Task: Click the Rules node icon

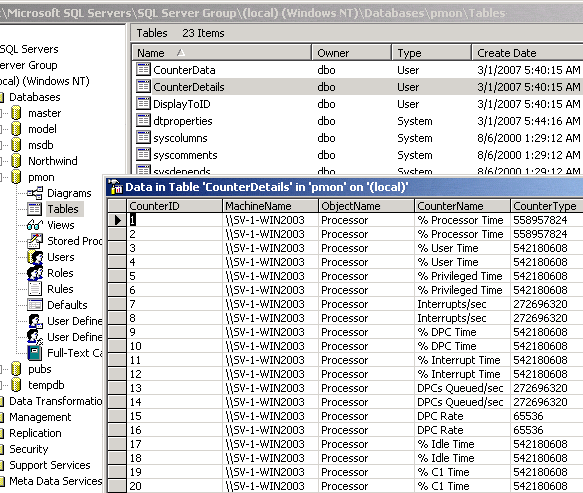Action: click(35, 289)
